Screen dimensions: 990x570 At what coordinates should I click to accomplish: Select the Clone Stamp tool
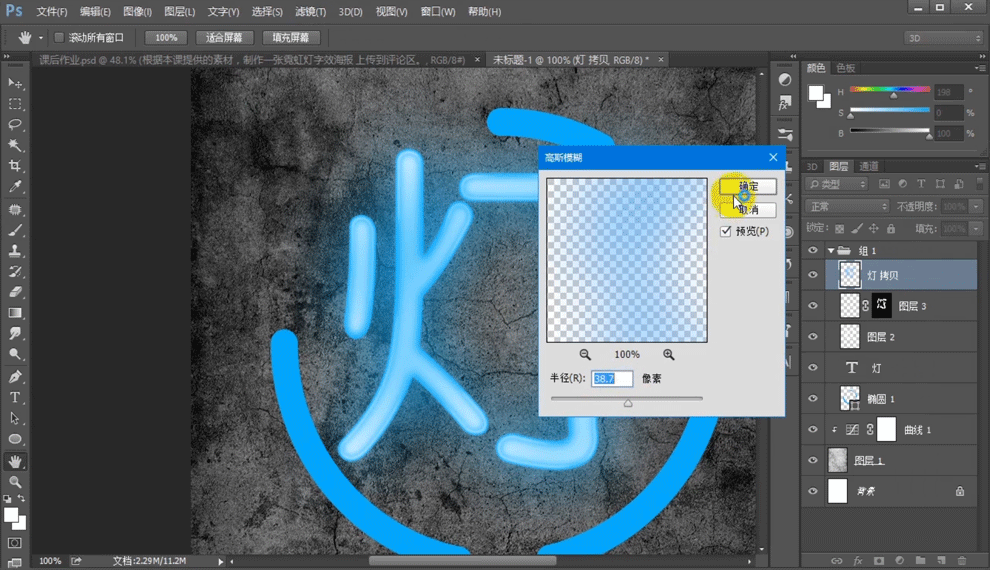point(15,251)
